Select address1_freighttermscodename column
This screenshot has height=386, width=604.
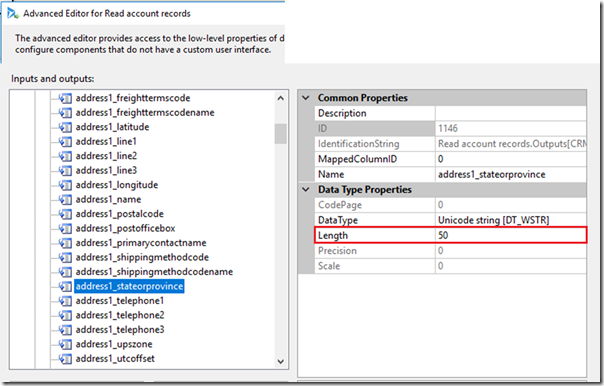click(x=145, y=113)
